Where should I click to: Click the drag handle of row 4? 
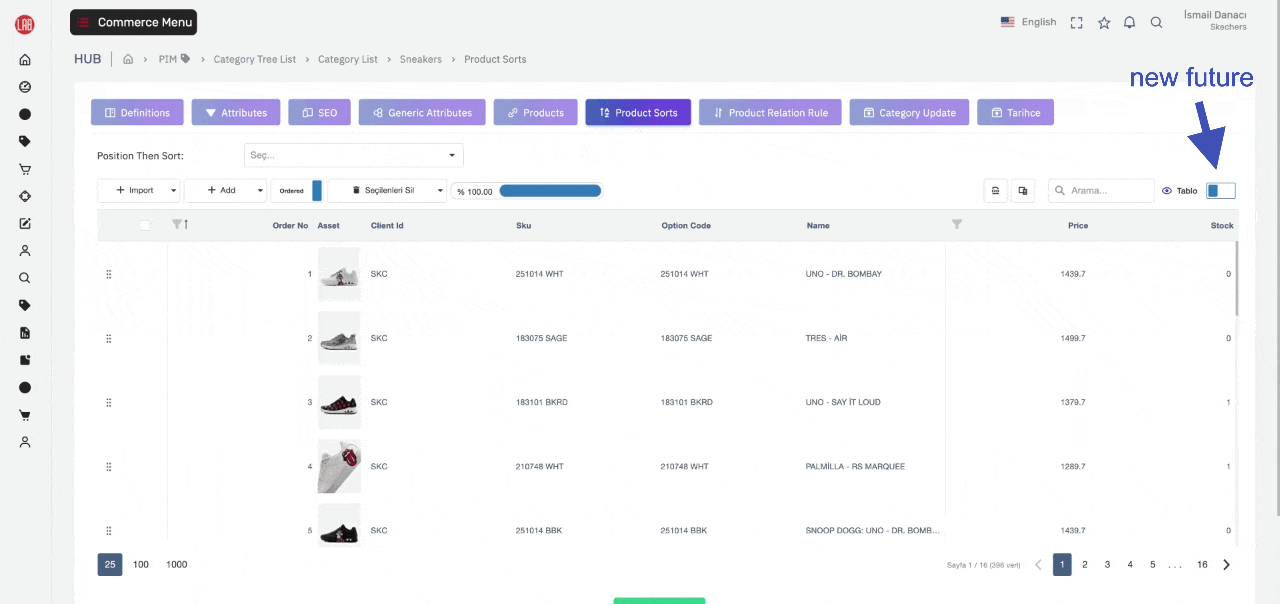pos(109,466)
